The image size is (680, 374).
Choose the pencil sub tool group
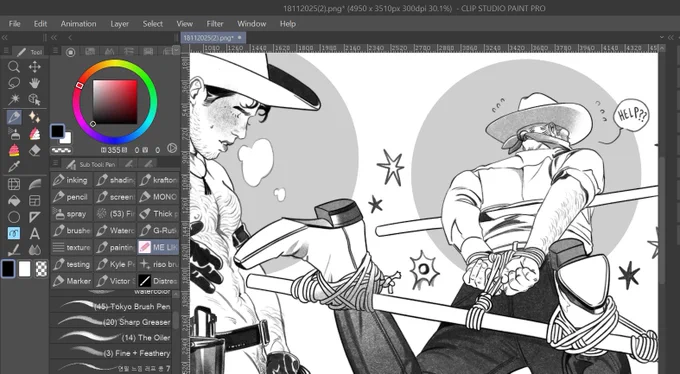point(72,197)
